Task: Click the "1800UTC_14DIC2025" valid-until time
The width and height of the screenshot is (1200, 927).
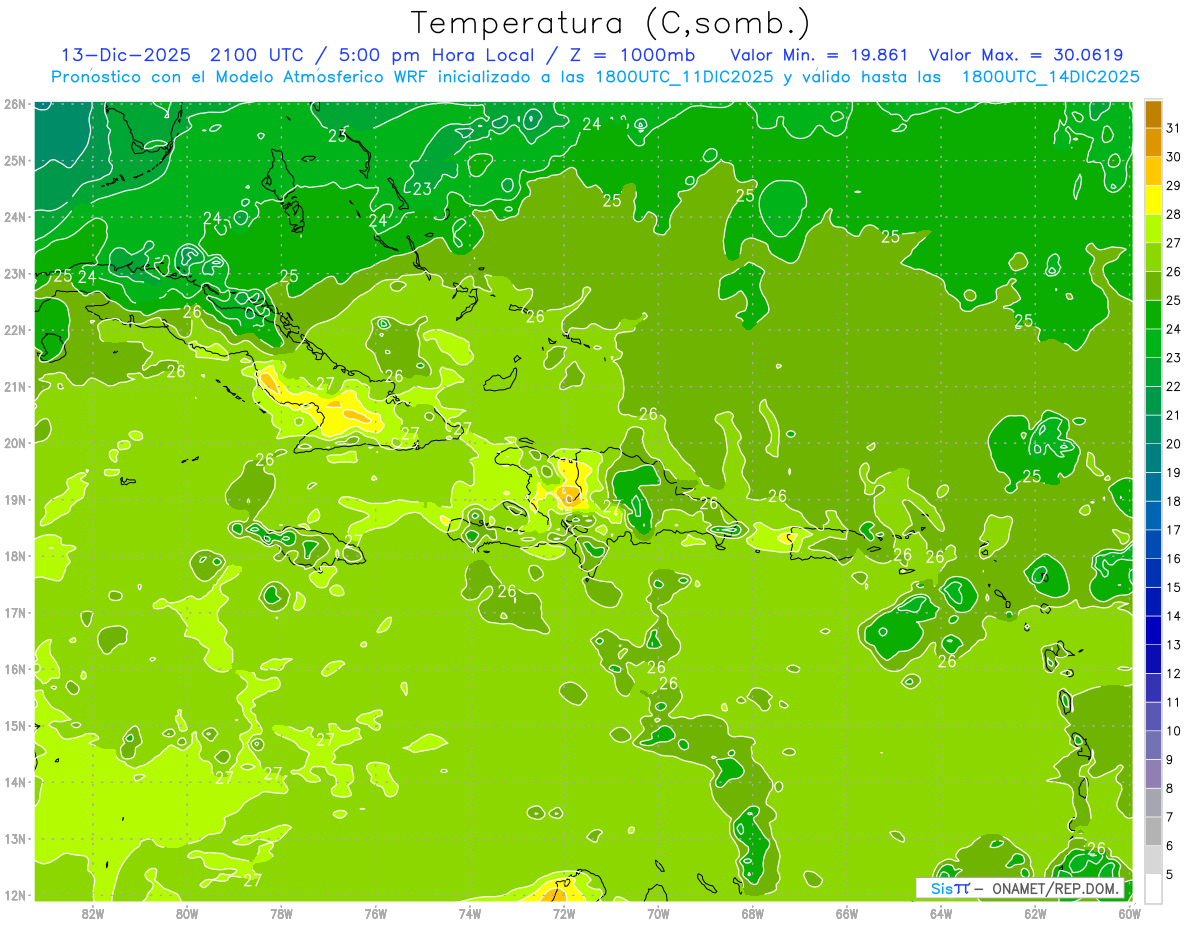Action: 1050,77
